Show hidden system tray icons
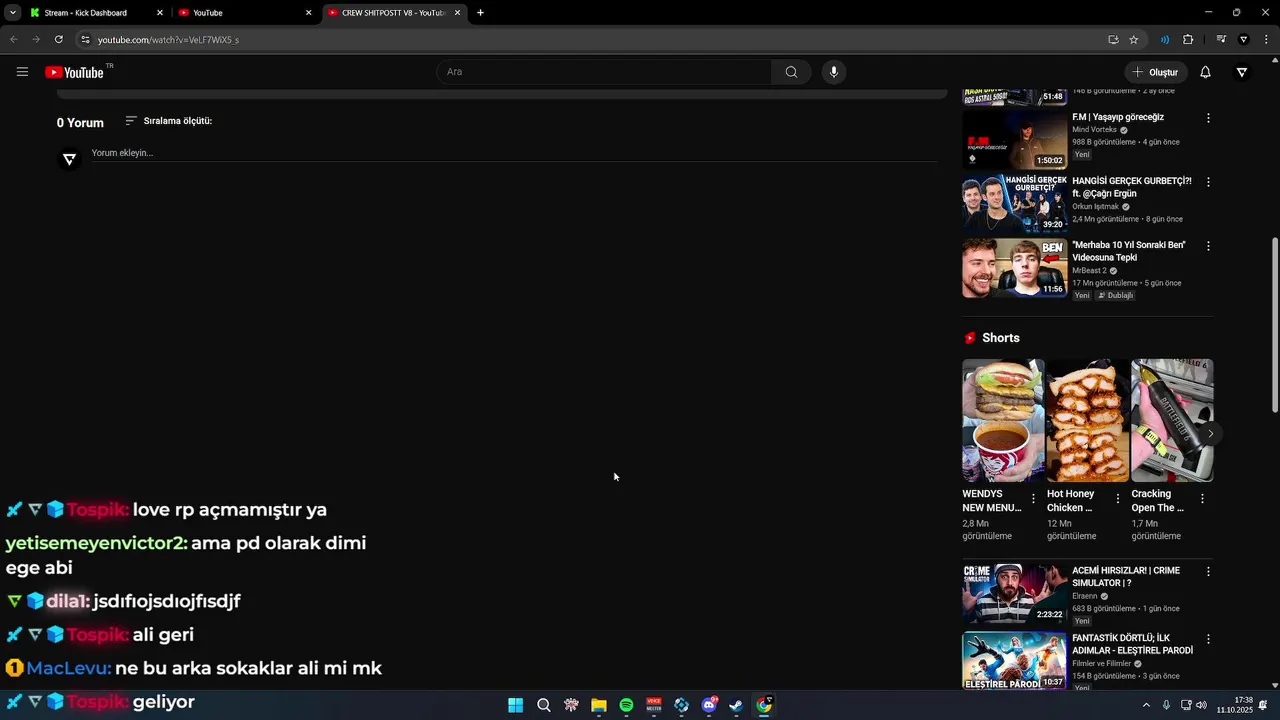The image size is (1280, 720). tap(1146, 705)
